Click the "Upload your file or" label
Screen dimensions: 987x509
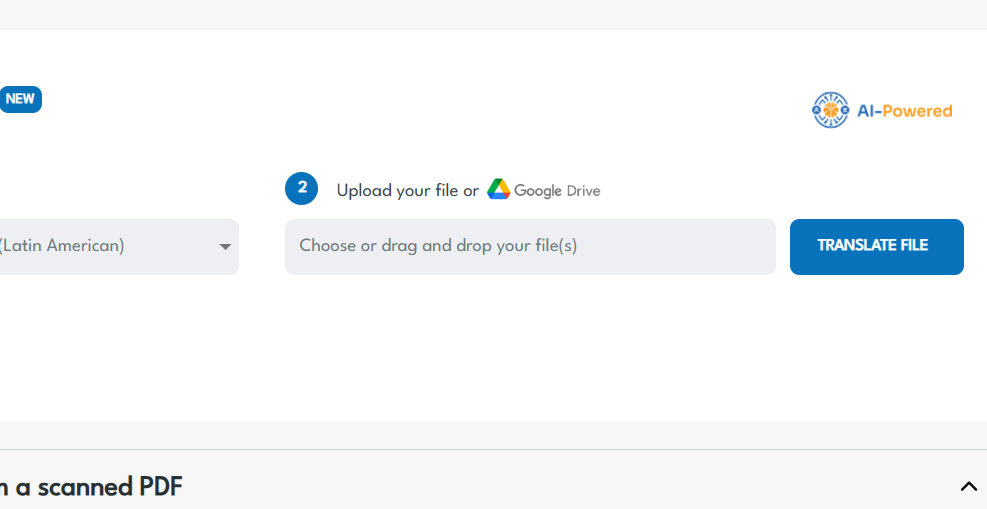[x=407, y=190]
